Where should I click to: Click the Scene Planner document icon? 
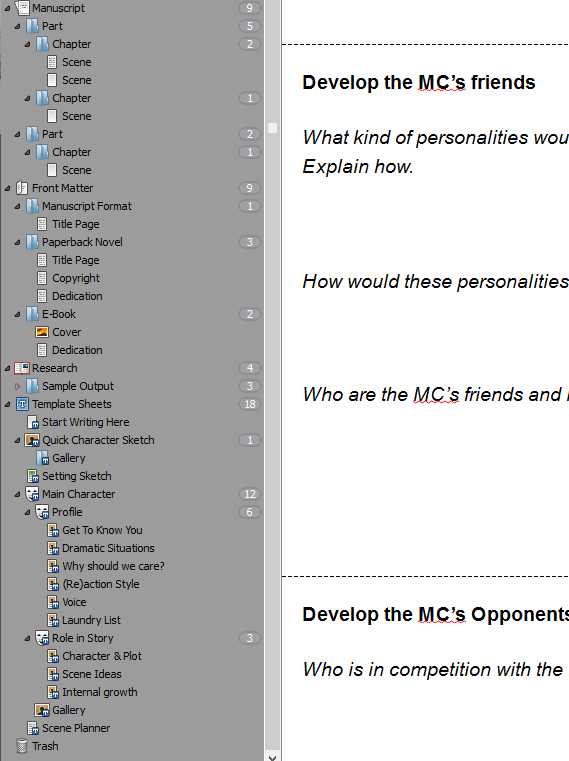tap(33, 728)
